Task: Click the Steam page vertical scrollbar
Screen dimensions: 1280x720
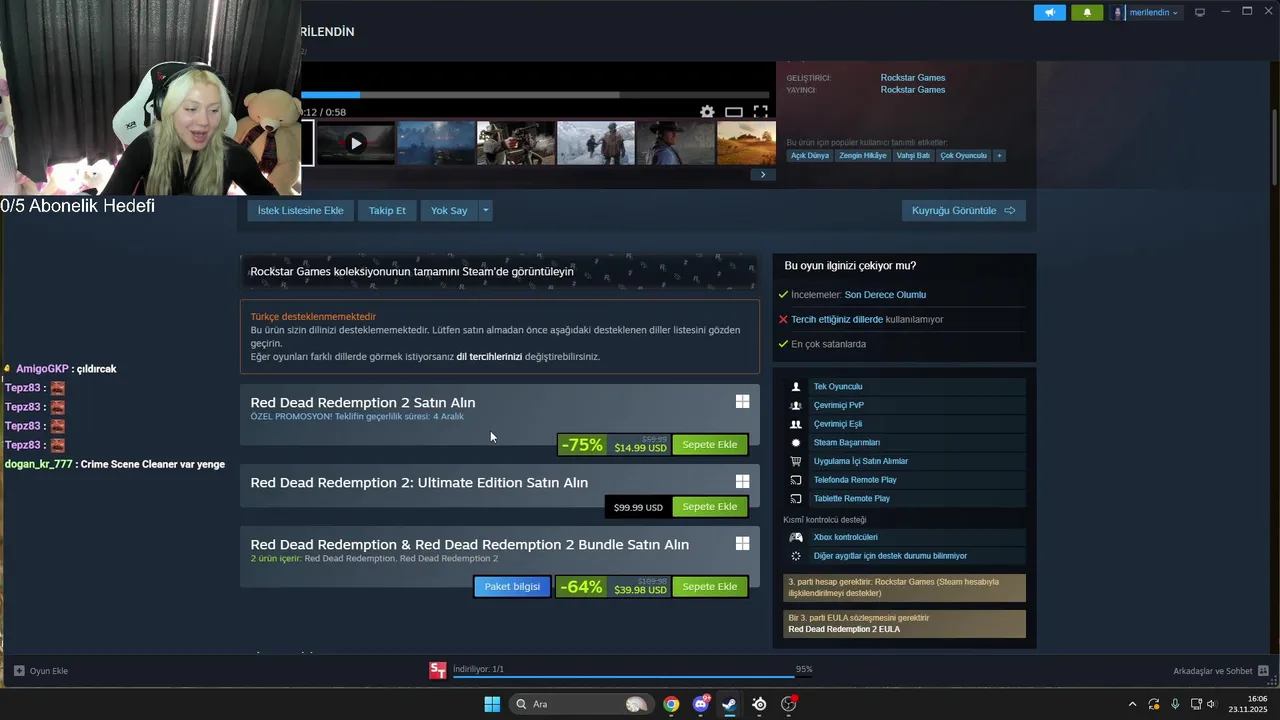Action: pos(1274,145)
